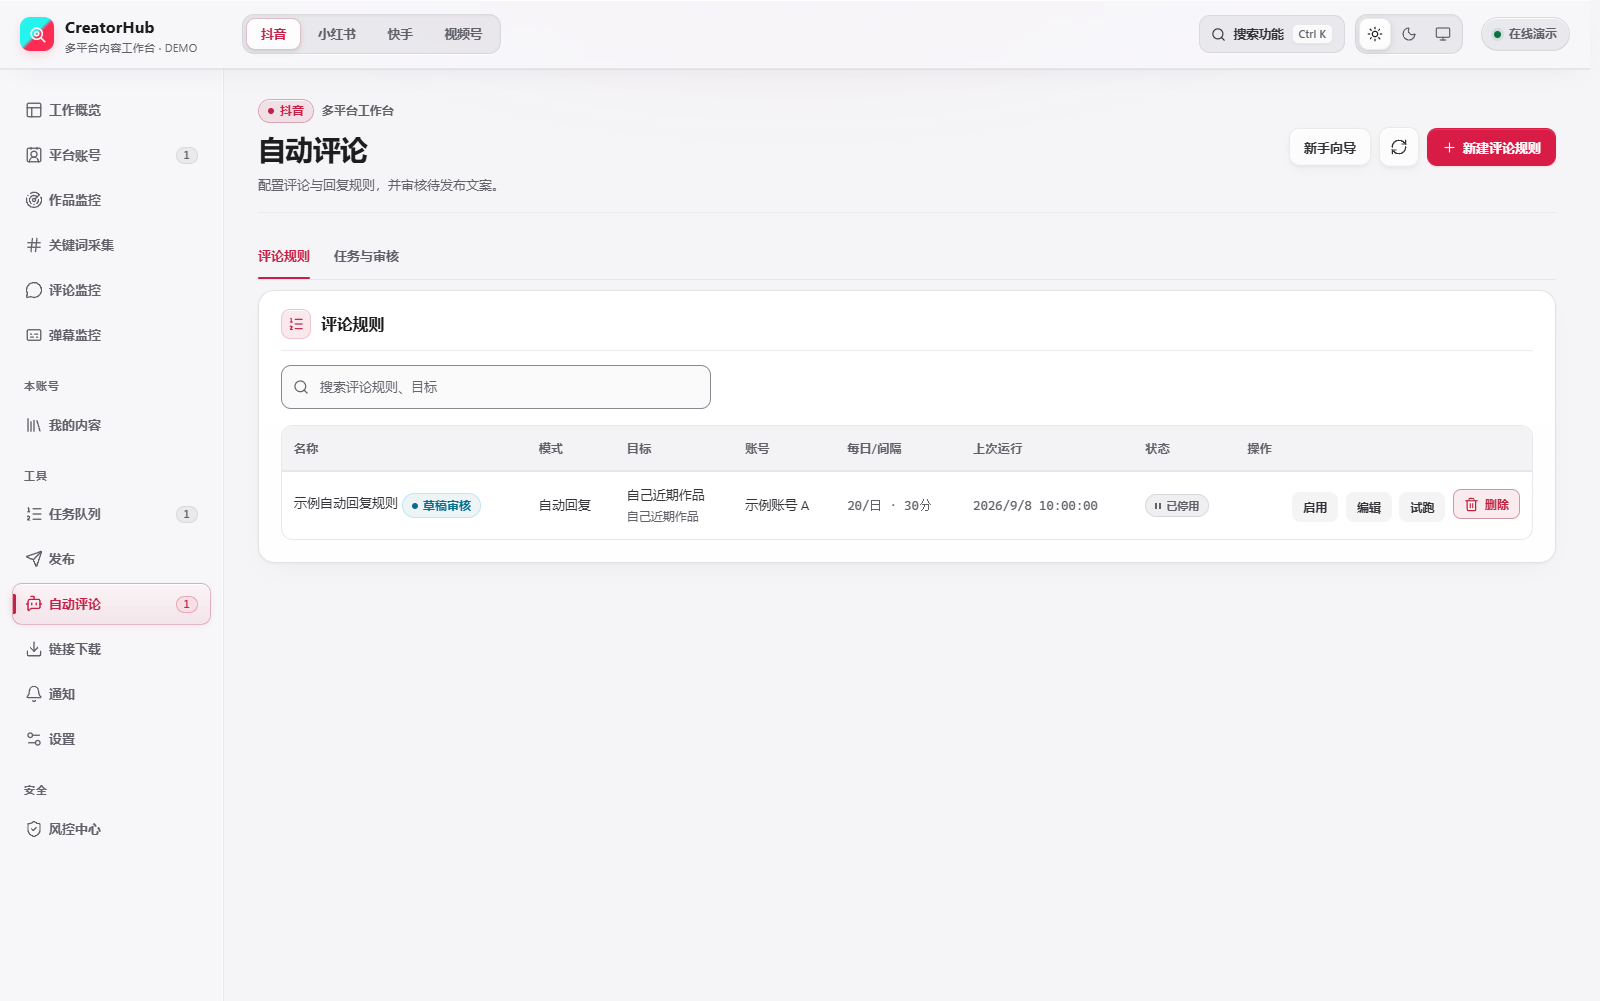Click the search magnifier in rule search box
The width and height of the screenshot is (1600, 1001).
301,387
